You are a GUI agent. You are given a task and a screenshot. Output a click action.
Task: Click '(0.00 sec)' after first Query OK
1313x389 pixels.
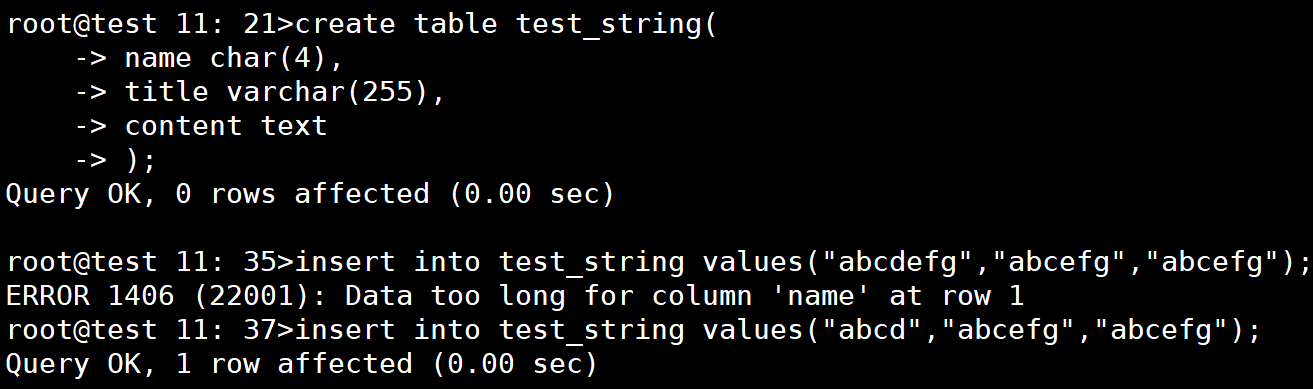coord(531,194)
